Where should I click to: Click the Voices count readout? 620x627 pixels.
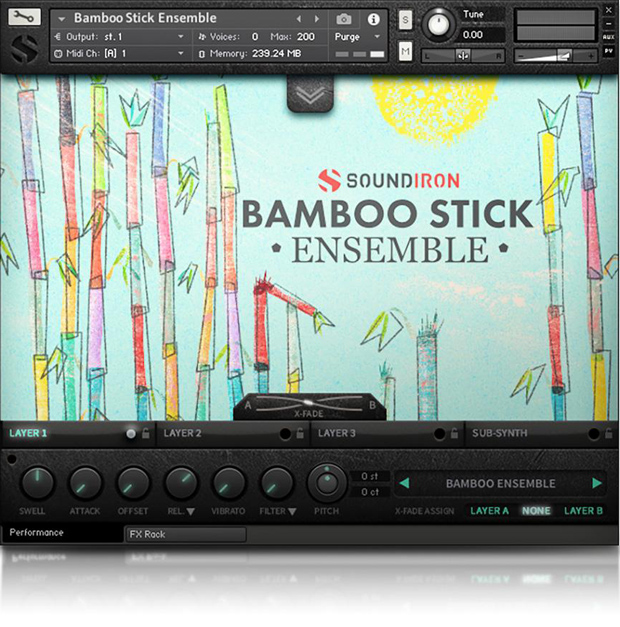pyautogui.click(x=228, y=37)
